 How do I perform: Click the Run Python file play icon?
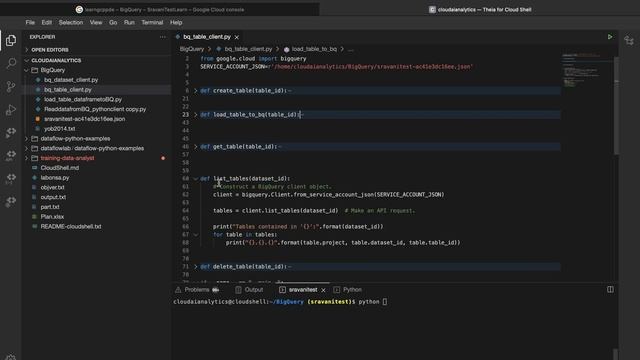tap(610, 37)
